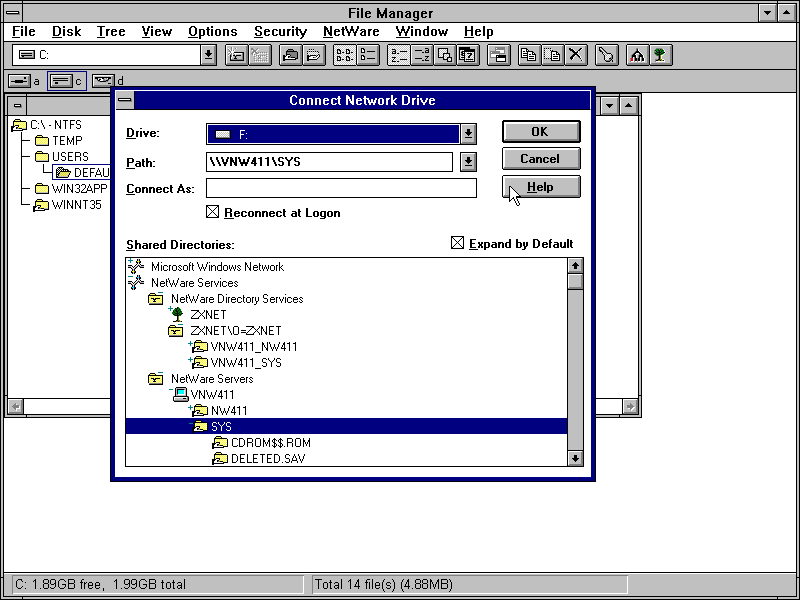This screenshot has height=600, width=800.
Task: Open Permissions with the key toolbar icon
Action: (606, 55)
